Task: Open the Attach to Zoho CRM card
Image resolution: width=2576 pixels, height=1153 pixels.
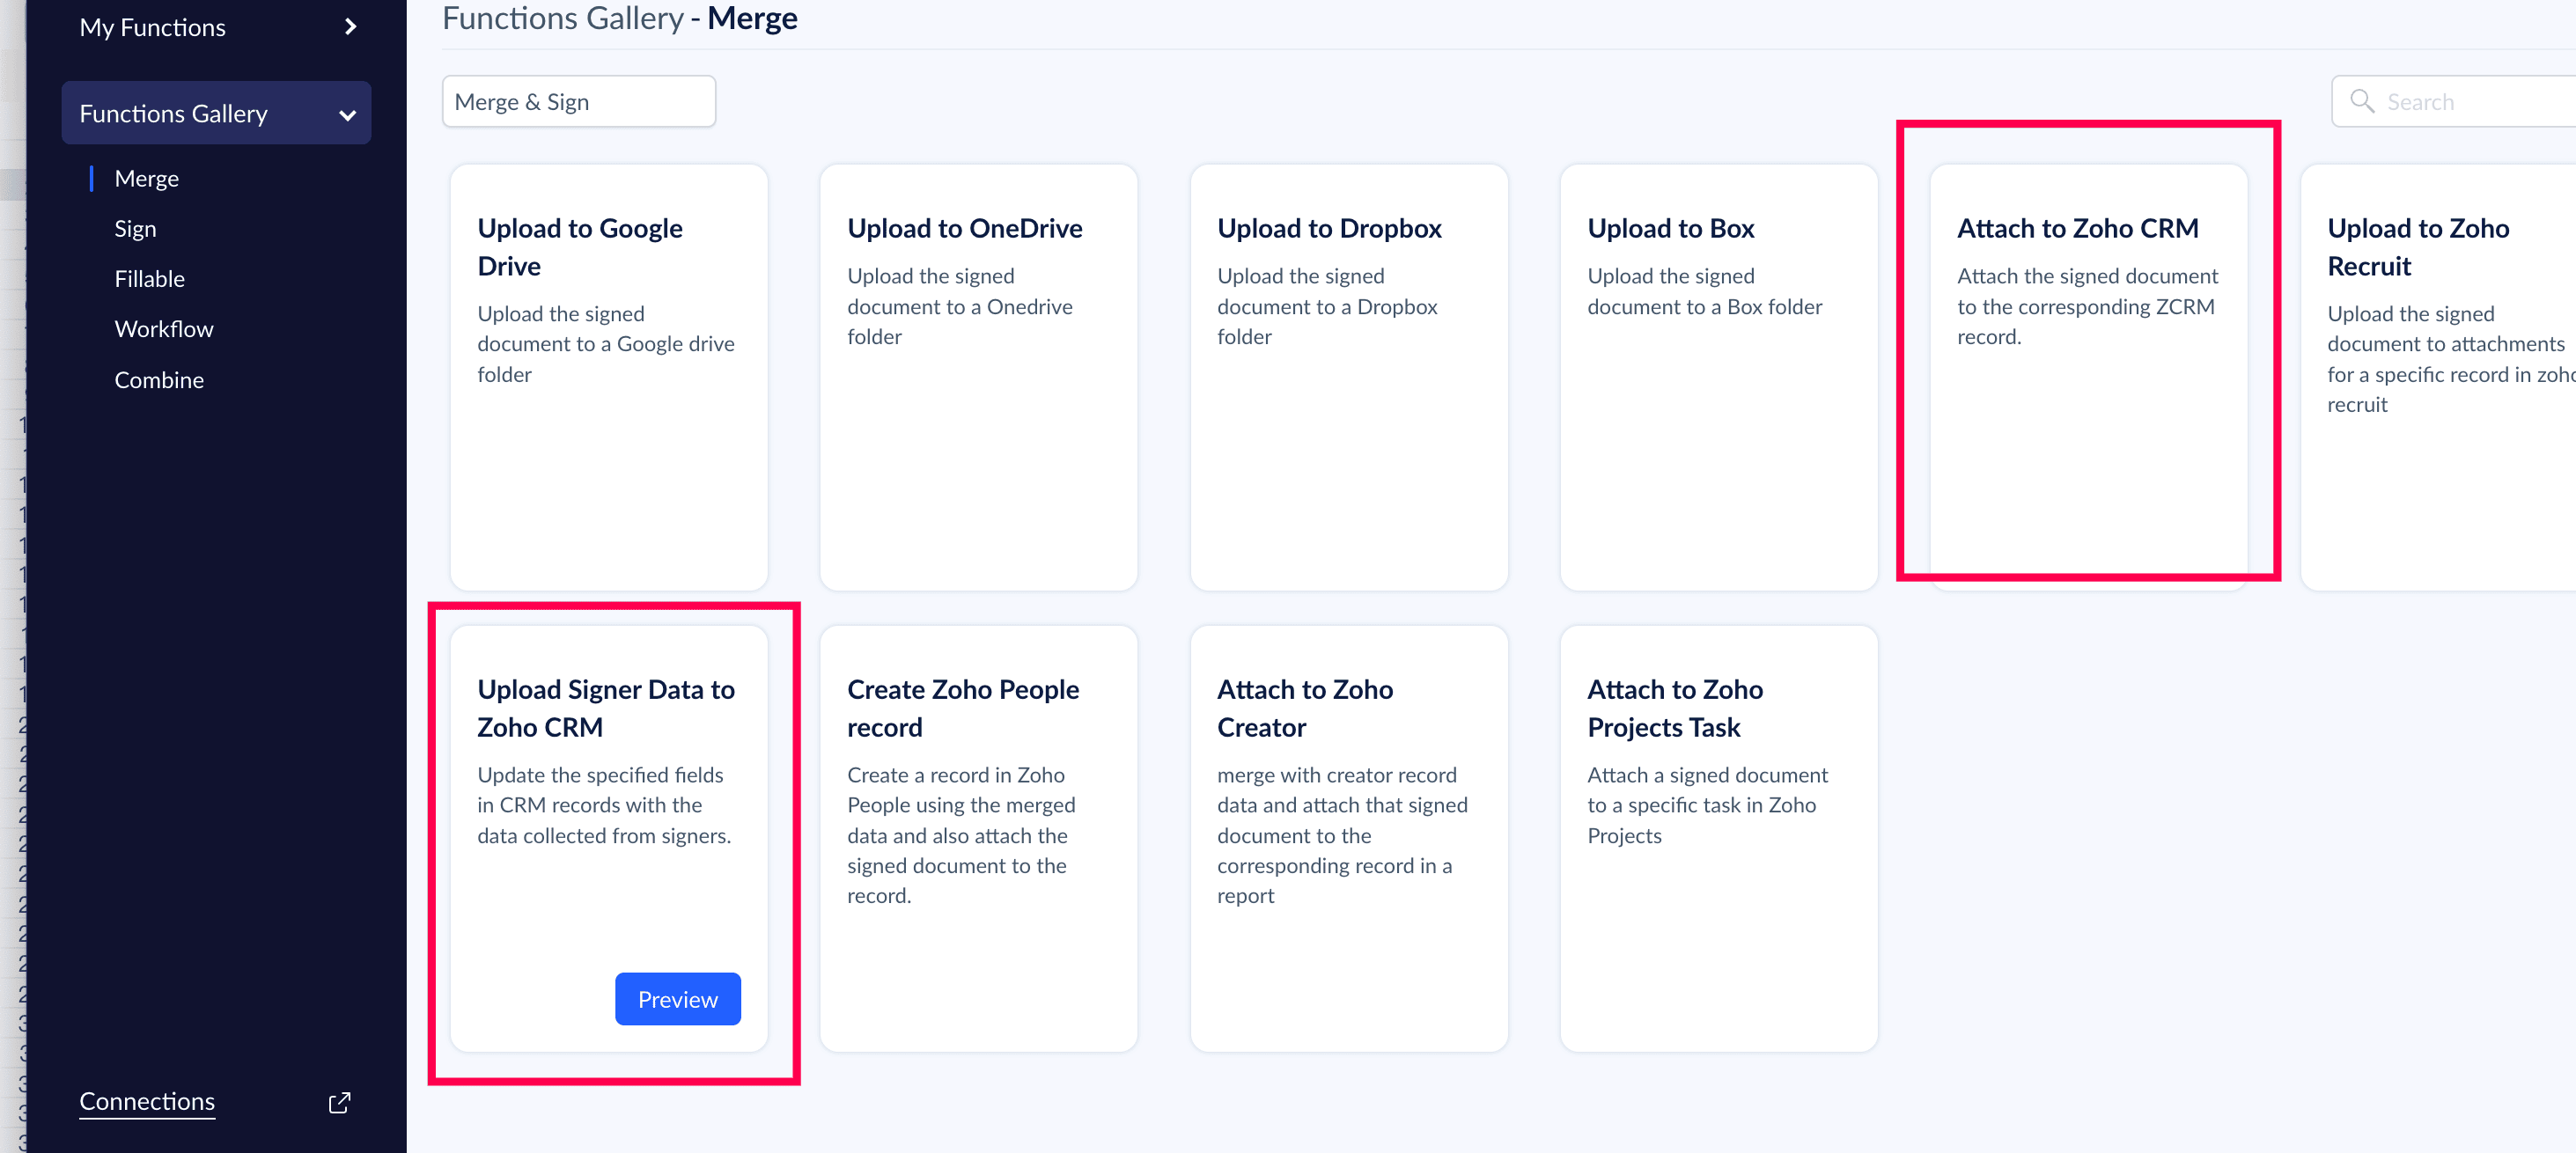Action: click(x=2088, y=376)
